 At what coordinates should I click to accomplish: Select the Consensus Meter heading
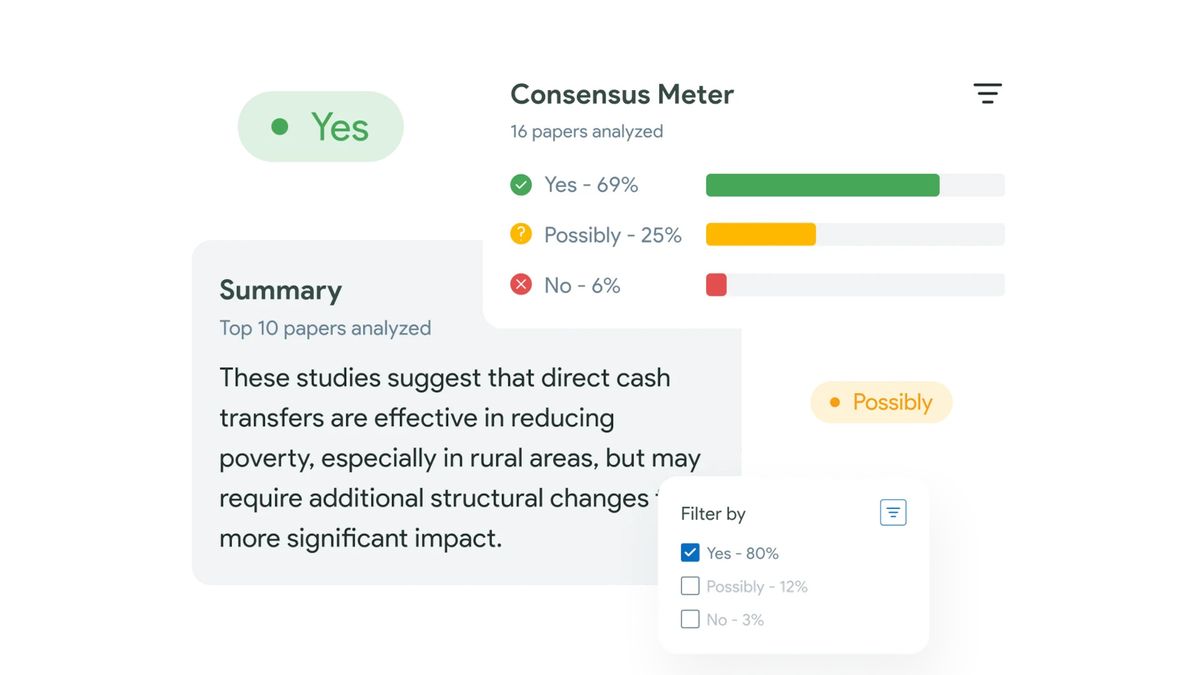click(x=621, y=94)
